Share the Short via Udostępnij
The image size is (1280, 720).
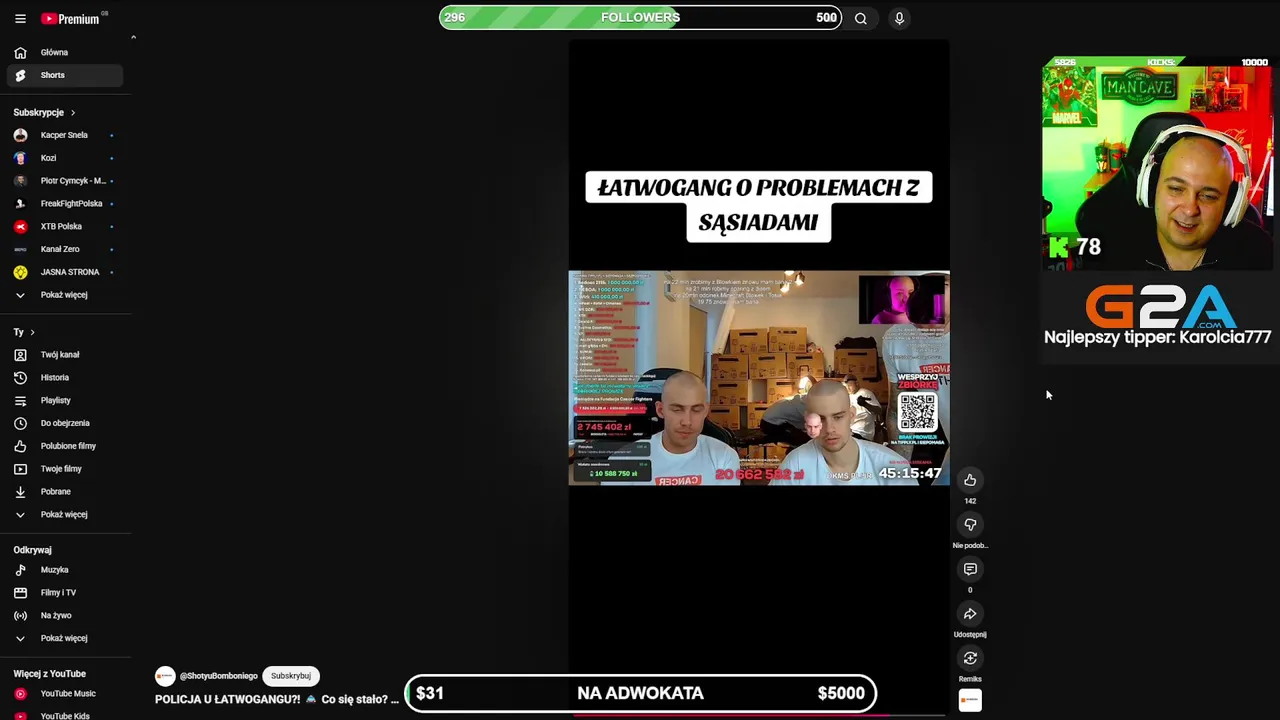coord(970,614)
